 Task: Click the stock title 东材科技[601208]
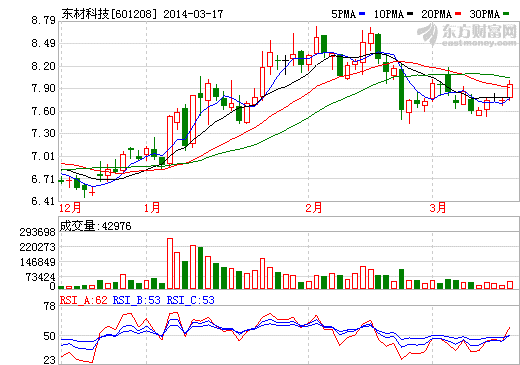[x=109, y=14]
